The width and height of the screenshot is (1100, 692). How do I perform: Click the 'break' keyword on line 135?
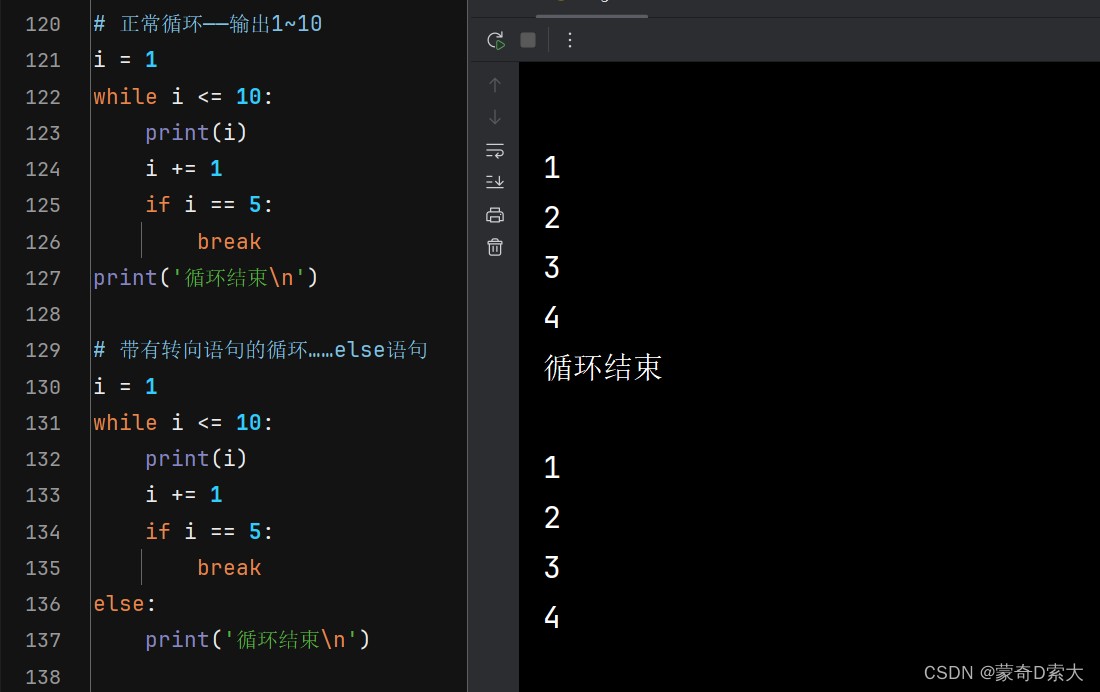pyautogui.click(x=229, y=567)
